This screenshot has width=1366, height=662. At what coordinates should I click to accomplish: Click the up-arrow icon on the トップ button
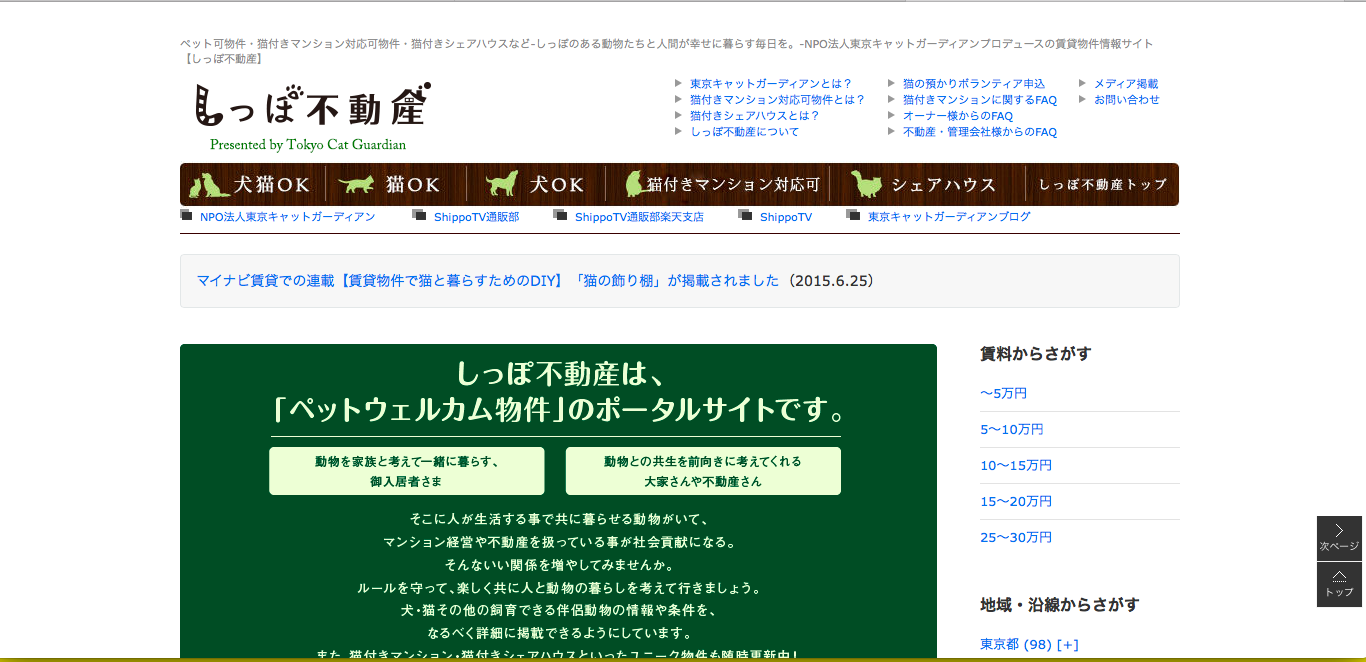pyautogui.click(x=1339, y=576)
